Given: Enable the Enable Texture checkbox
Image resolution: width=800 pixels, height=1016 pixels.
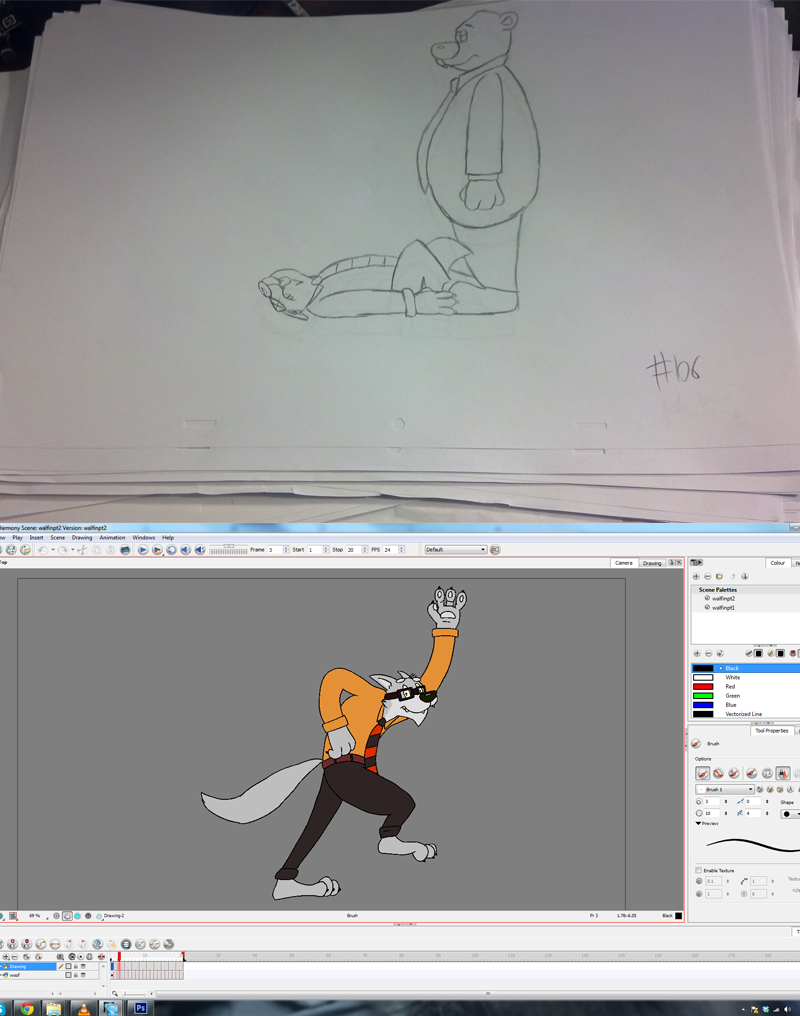Looking at the screenshot, I should (x=698, y=870).
